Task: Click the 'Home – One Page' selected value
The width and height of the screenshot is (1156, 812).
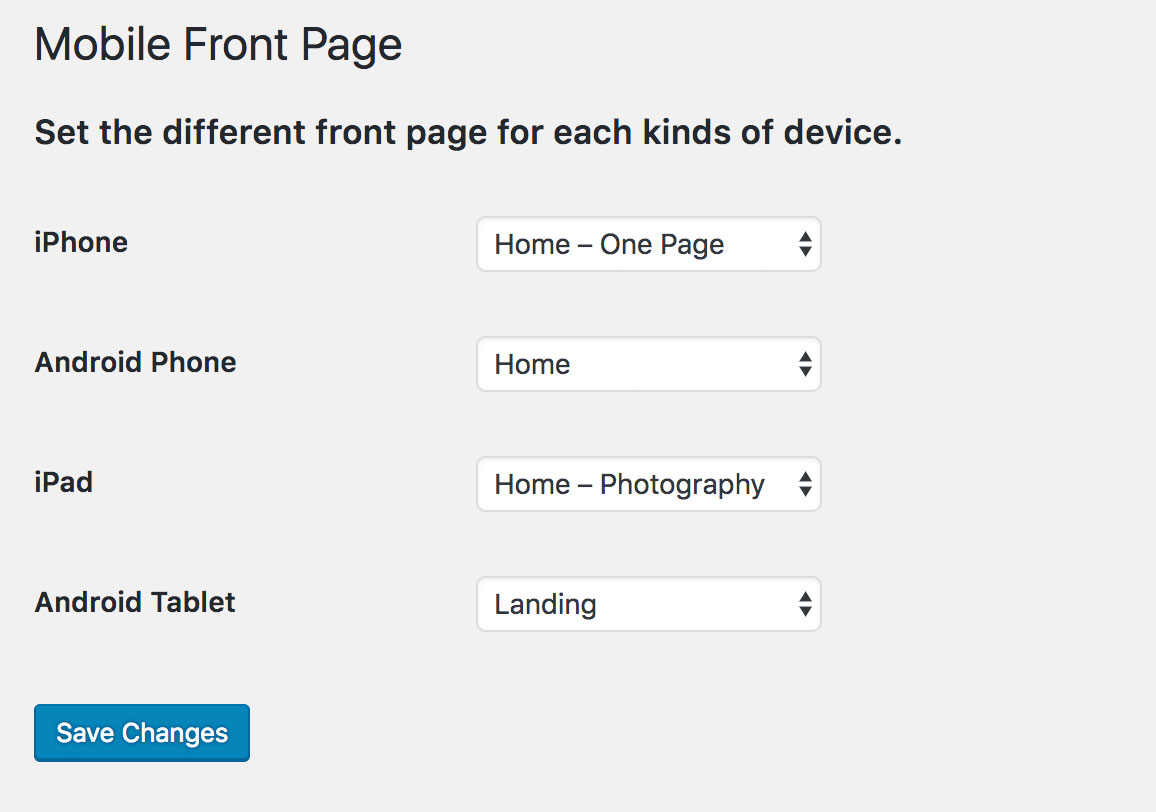Action: (609, 245)
